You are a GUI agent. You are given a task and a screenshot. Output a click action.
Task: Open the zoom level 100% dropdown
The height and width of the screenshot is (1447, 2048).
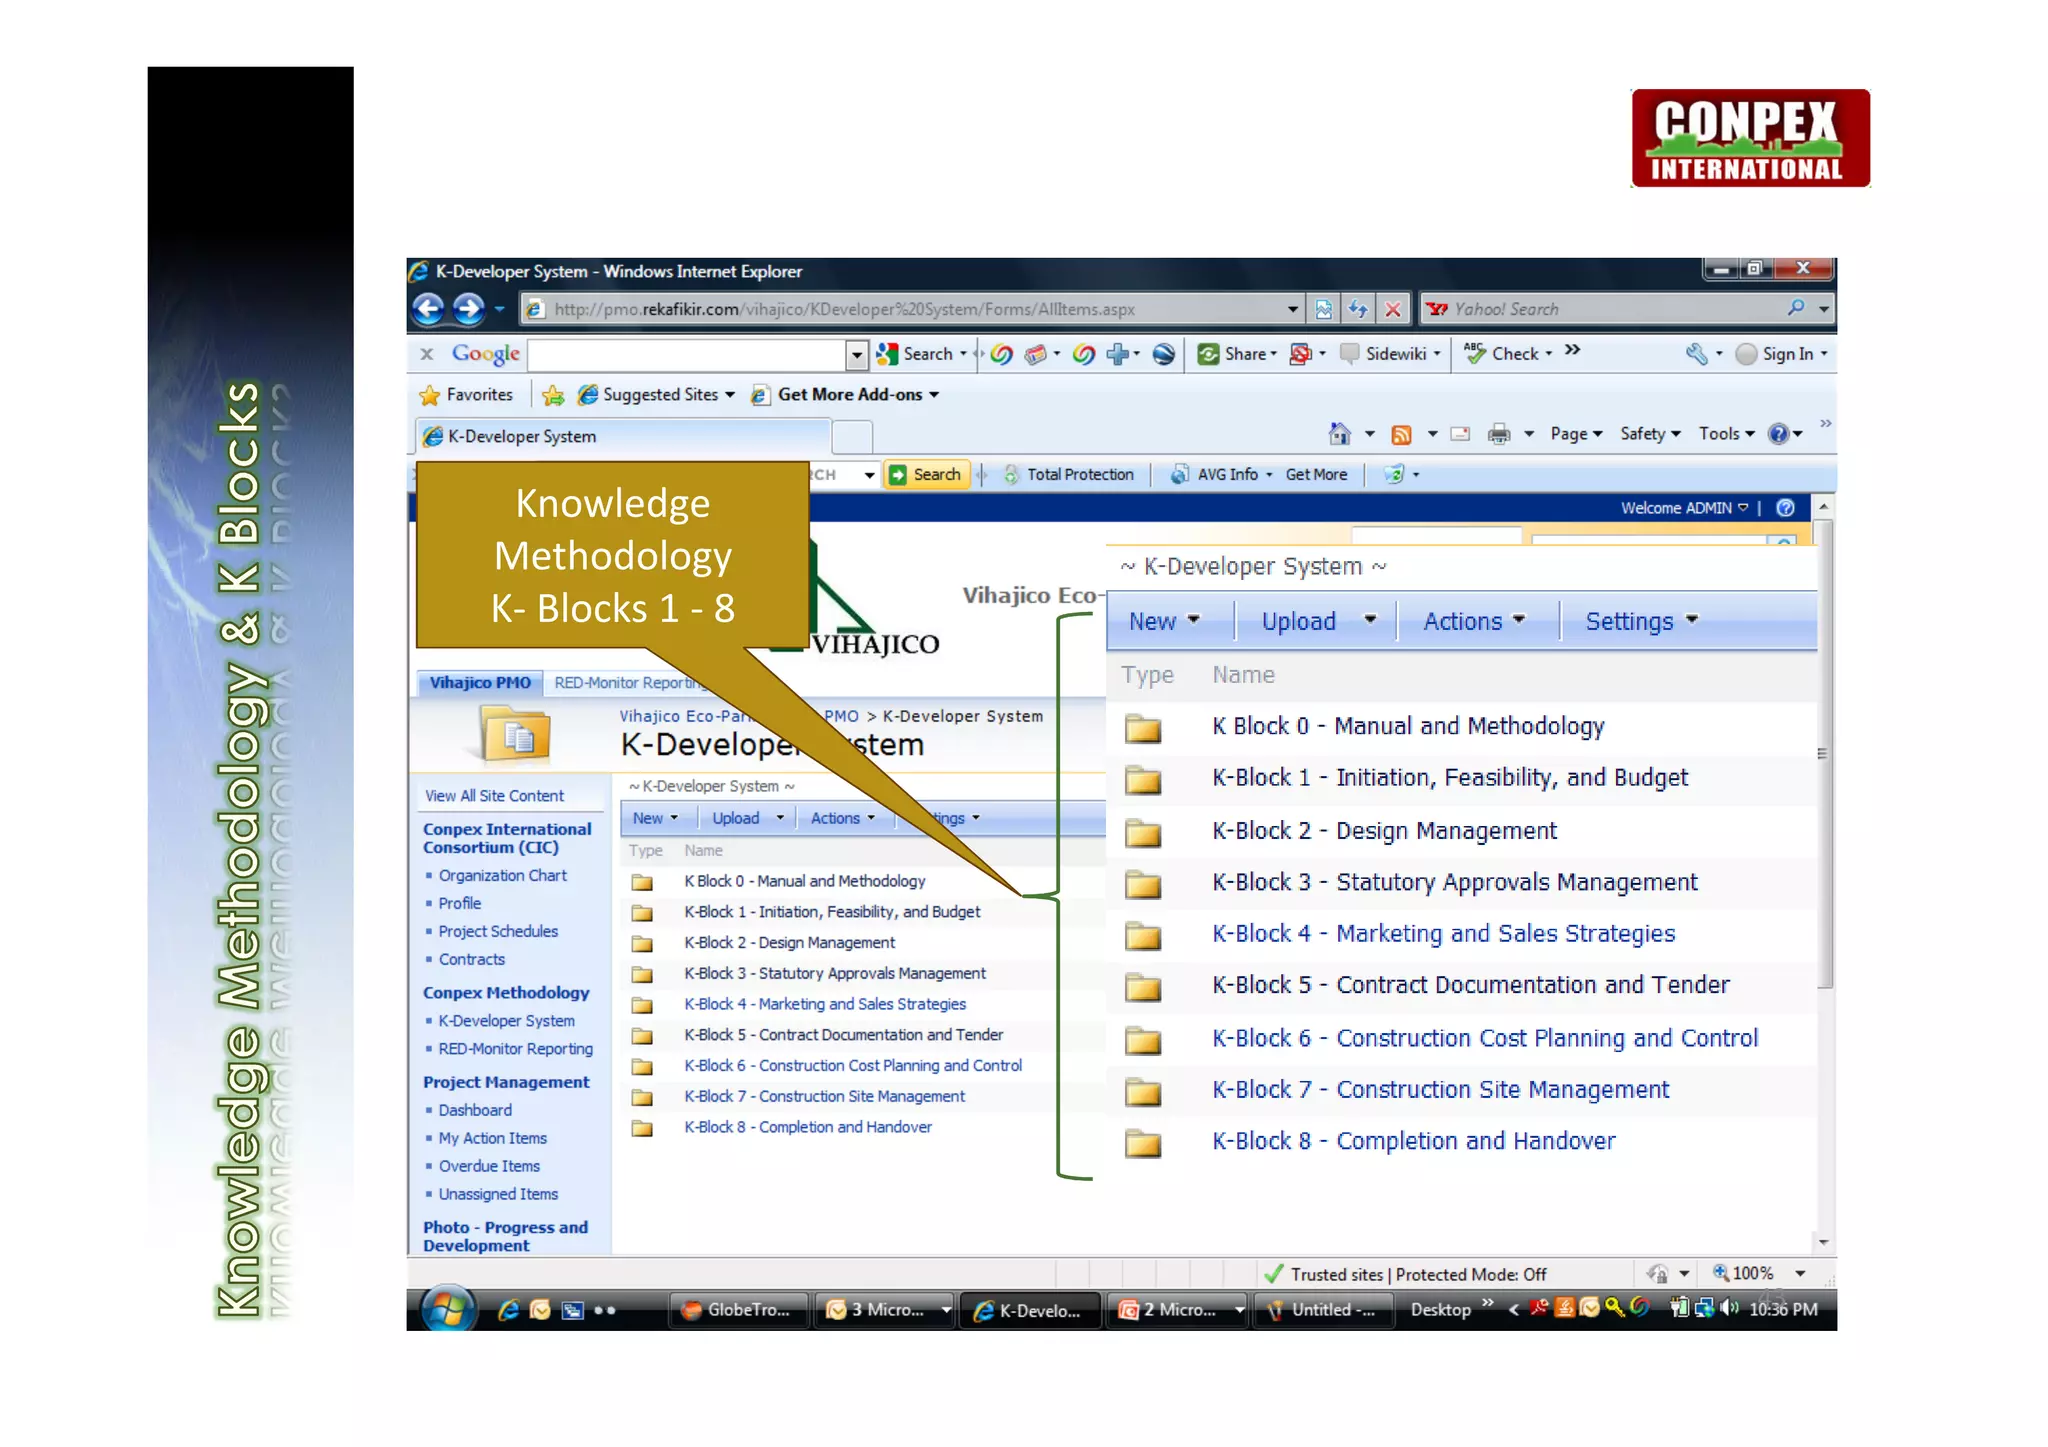[x=1800, y=1274]
